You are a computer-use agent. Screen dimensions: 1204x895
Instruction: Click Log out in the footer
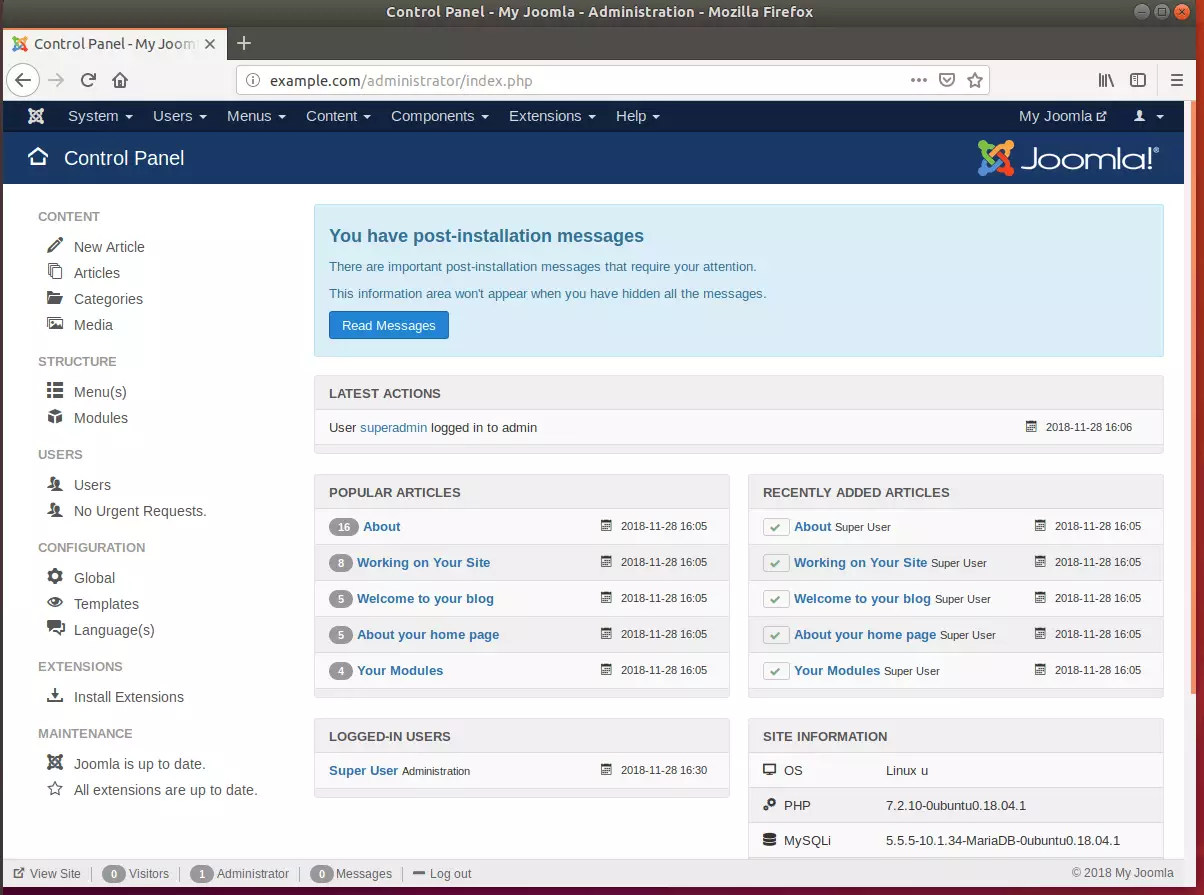(442, 873)
